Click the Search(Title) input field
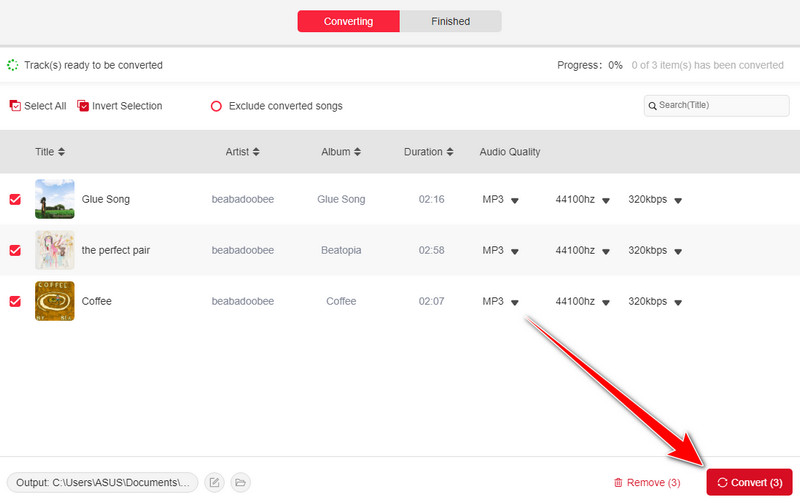This screenshot has height=503, width=800. 716,105
